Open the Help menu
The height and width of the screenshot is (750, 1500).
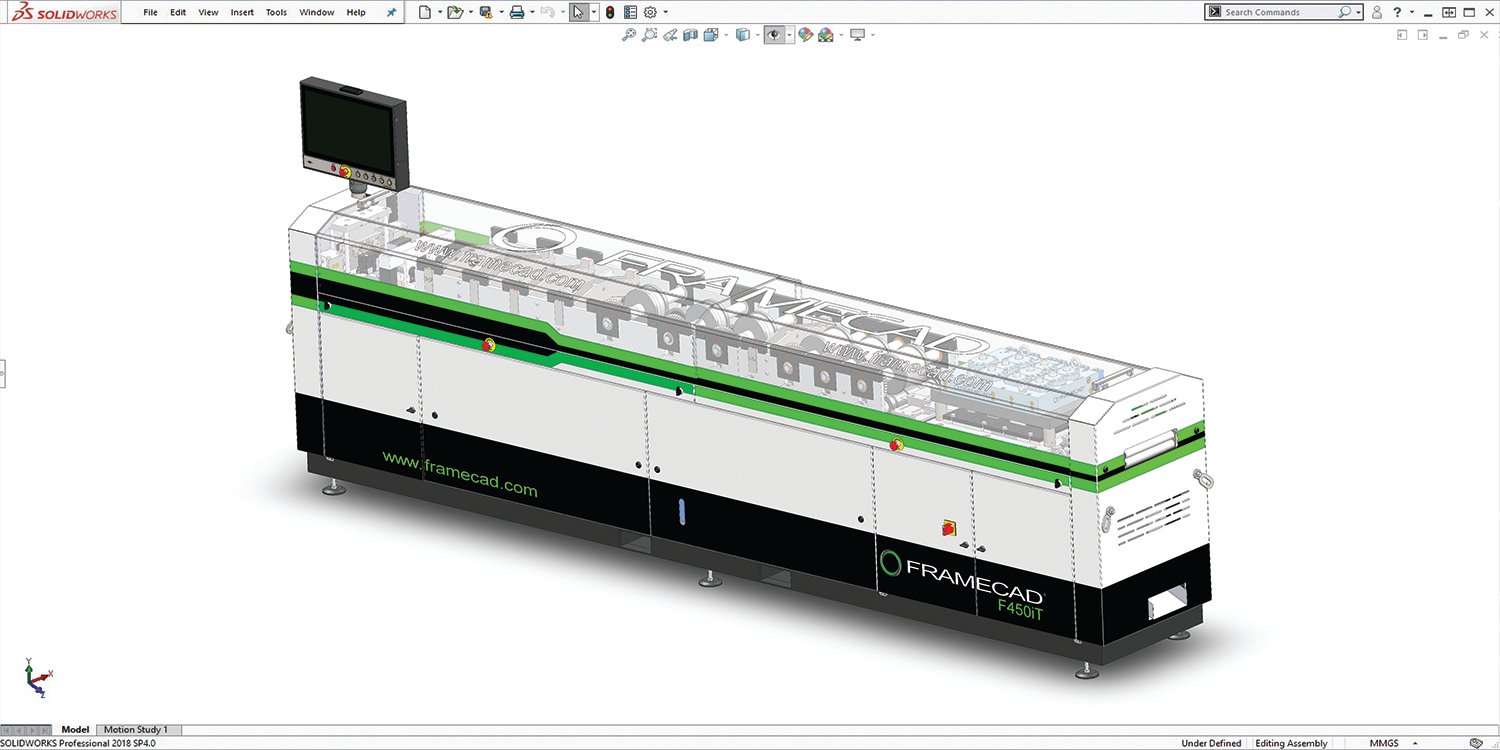coord(356,12)
